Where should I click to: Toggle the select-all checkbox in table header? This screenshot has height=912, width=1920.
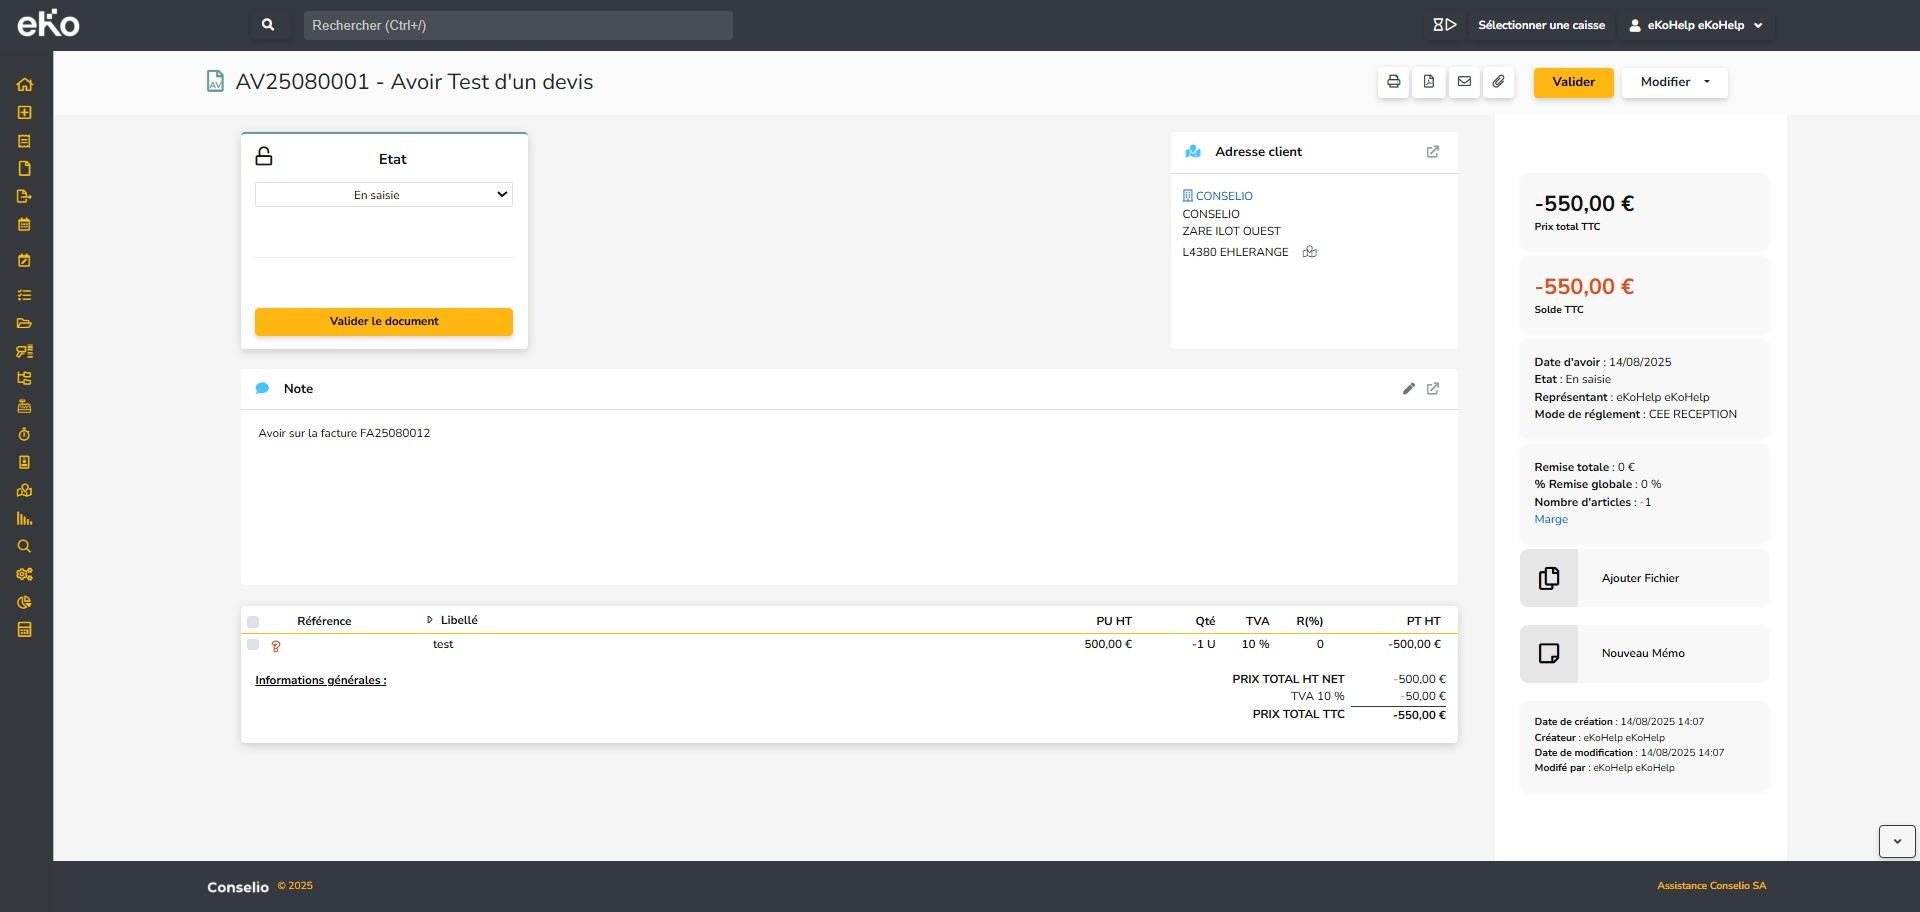pyautogui.click(x=253, y=622)
